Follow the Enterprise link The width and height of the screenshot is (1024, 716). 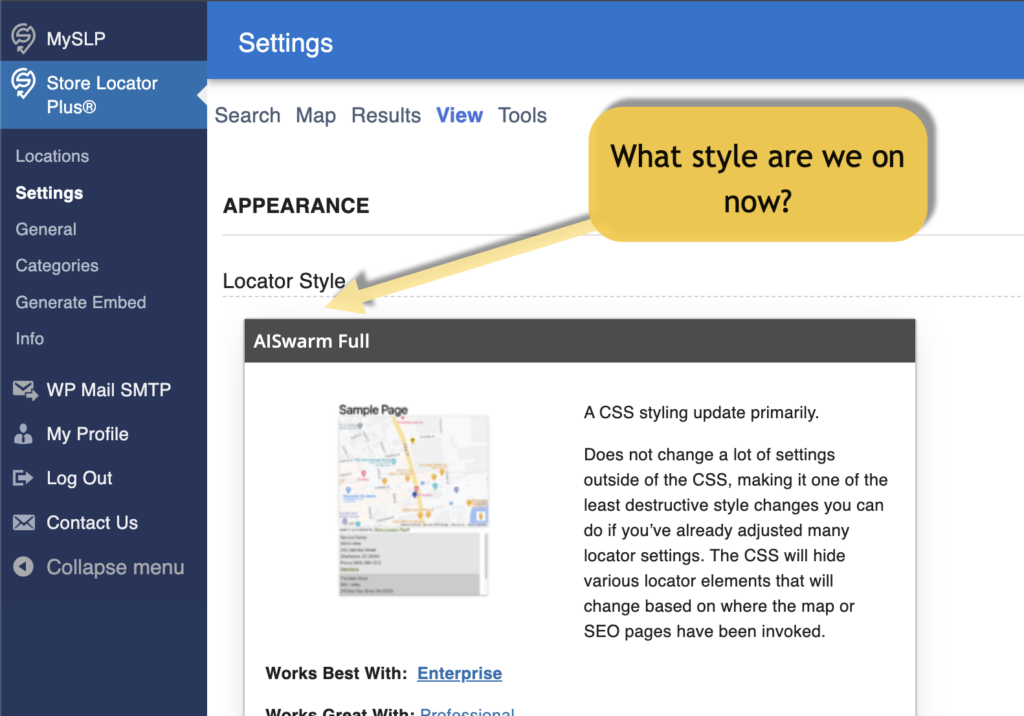460,674
